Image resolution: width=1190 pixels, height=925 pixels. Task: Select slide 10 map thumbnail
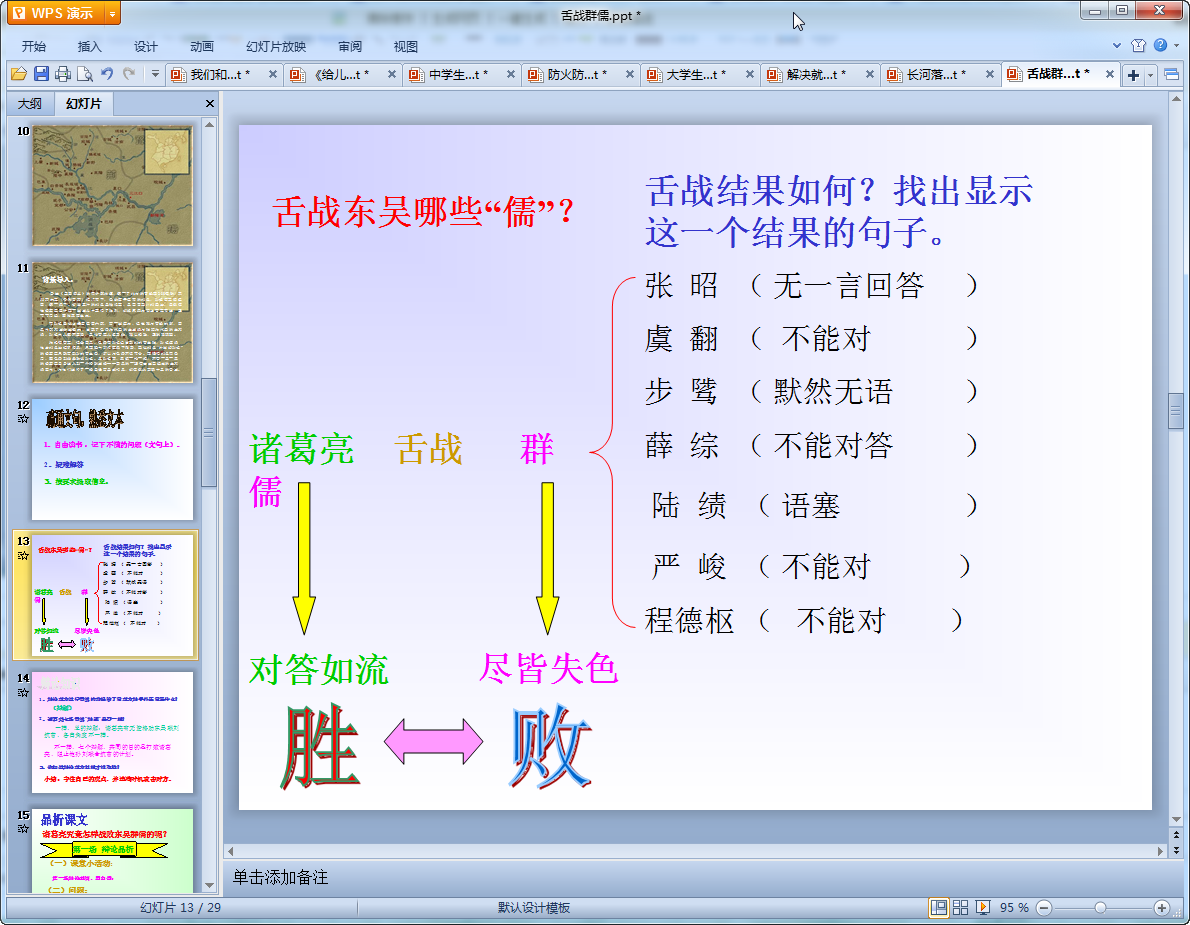pos(112,186)
